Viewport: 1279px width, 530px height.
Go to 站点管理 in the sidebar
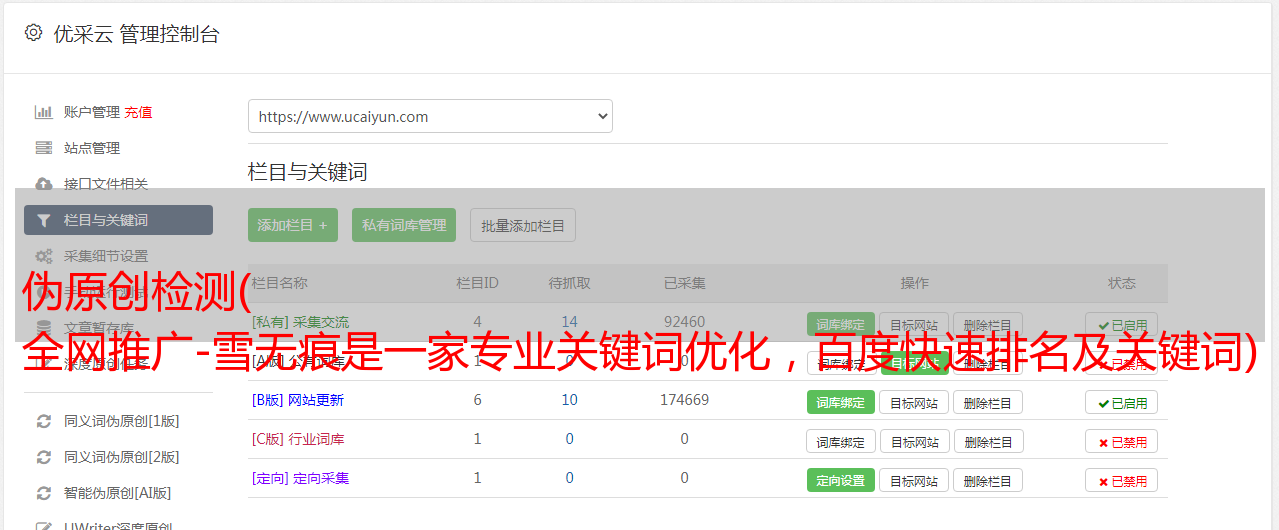[x=92, y=148]
